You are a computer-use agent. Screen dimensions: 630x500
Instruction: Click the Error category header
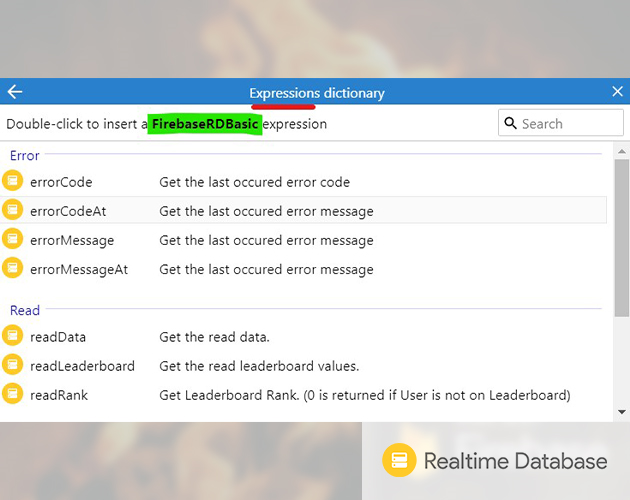(x=25, y=155)
